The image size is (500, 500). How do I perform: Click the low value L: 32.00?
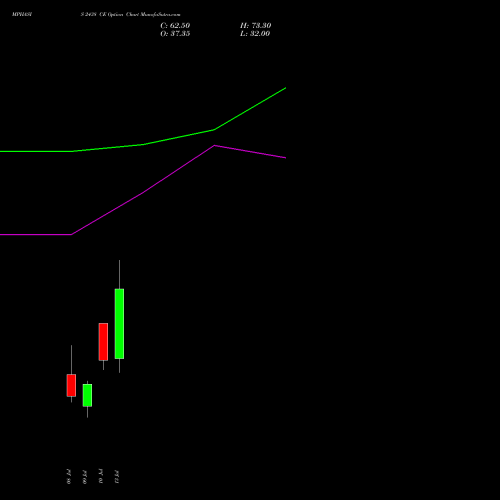(x=255, y=34)
